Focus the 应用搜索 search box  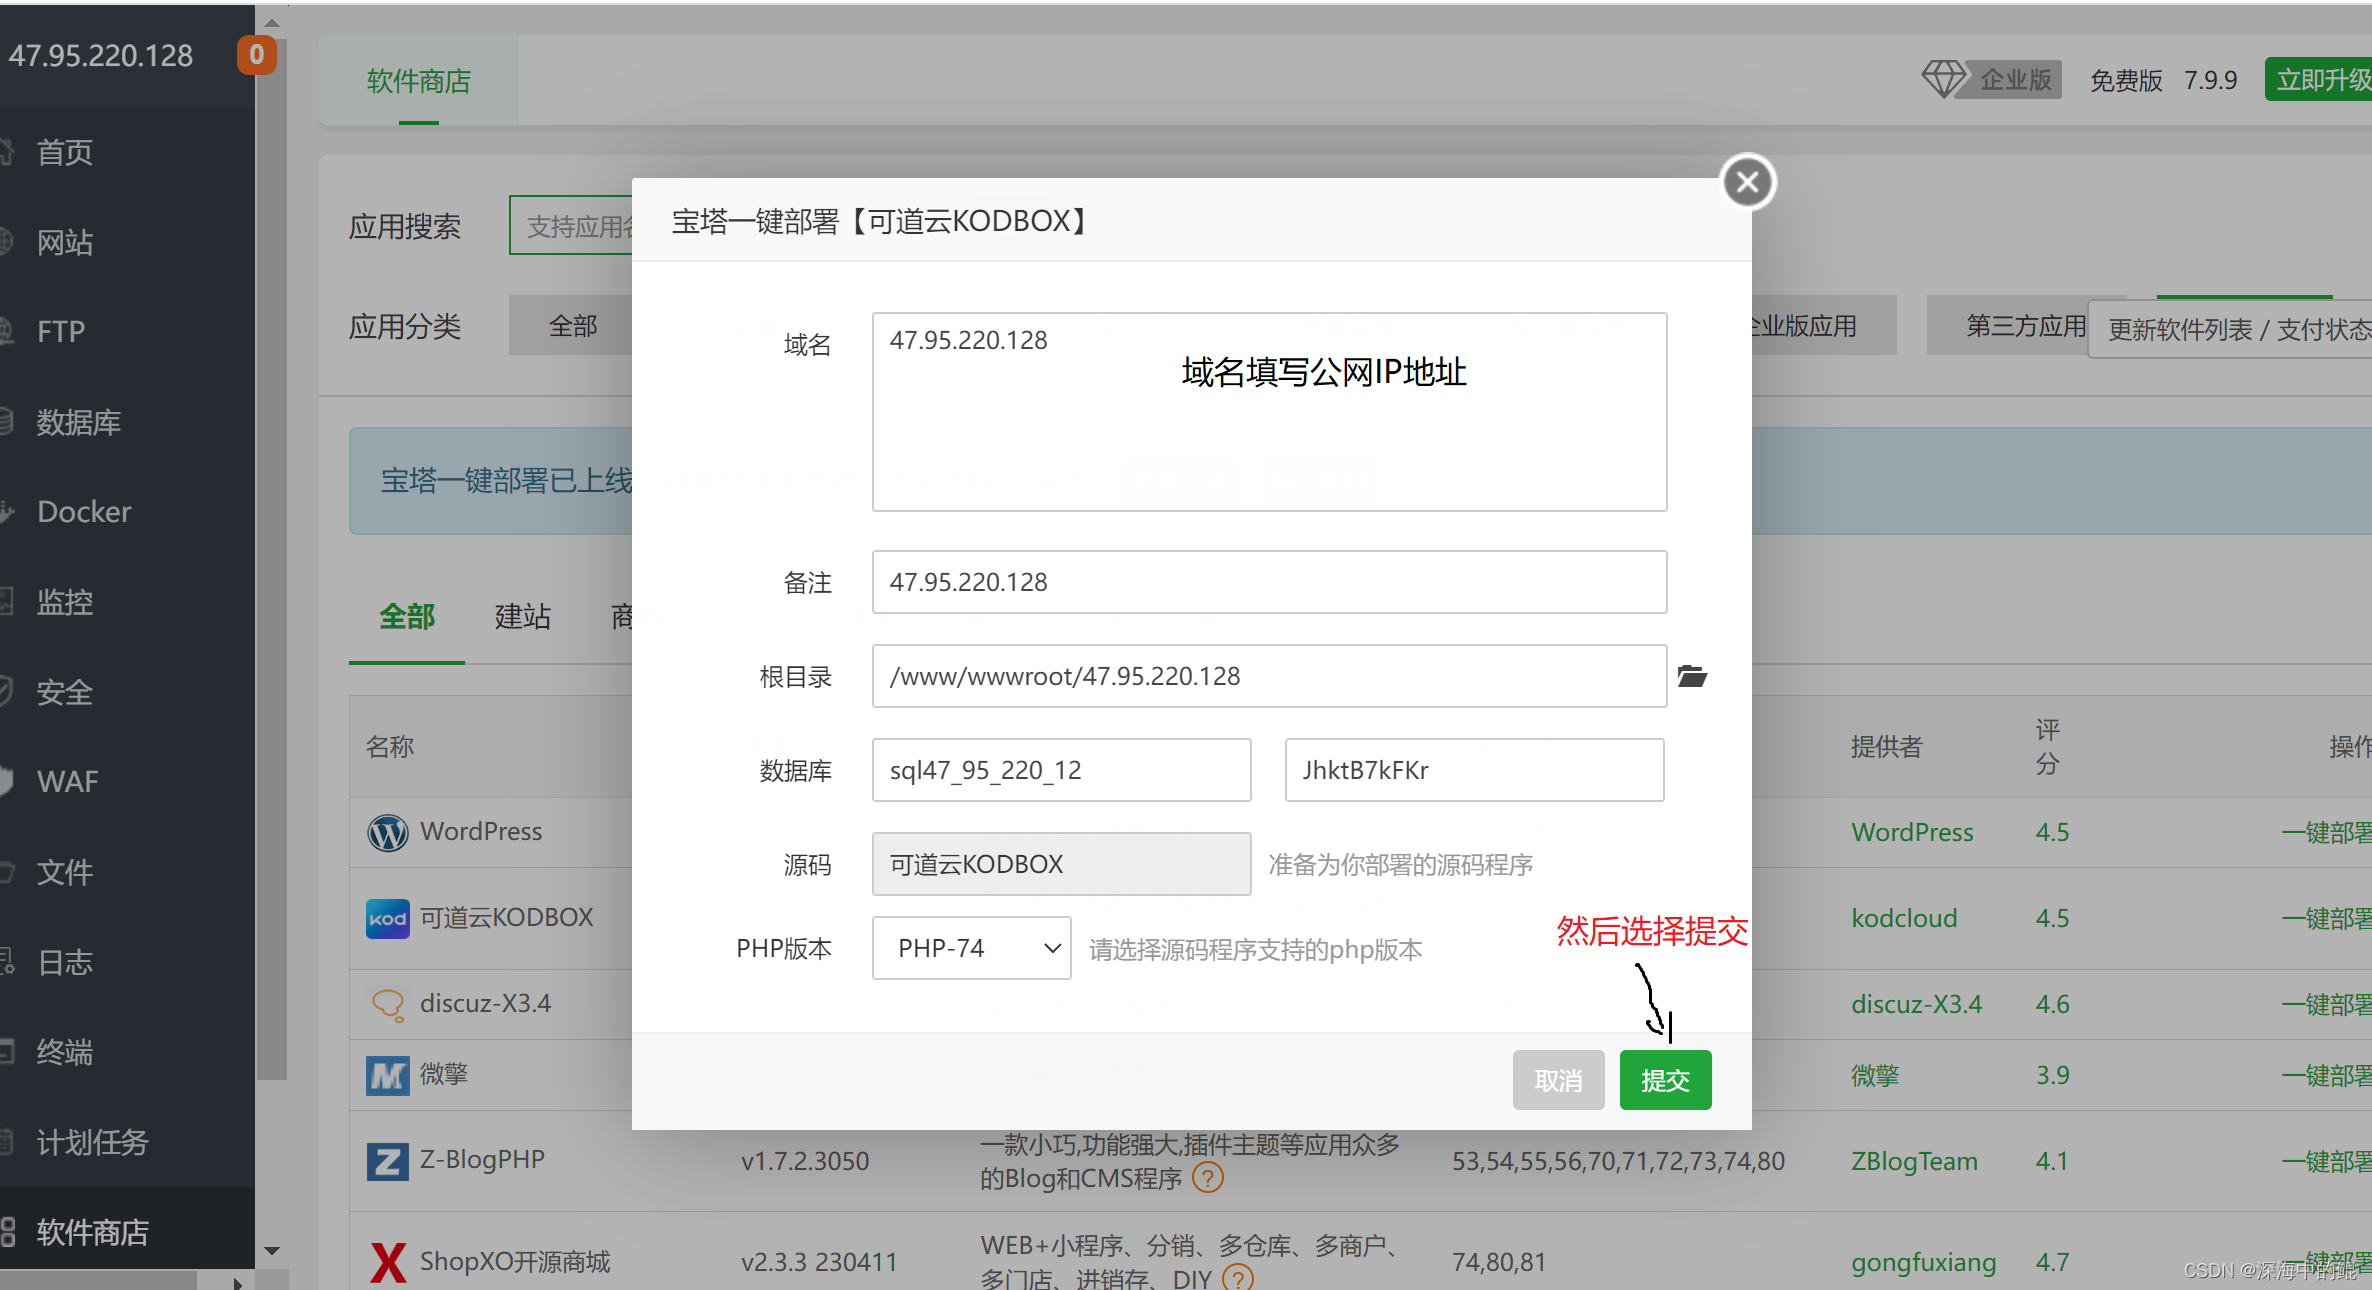[x=572, y=226]
